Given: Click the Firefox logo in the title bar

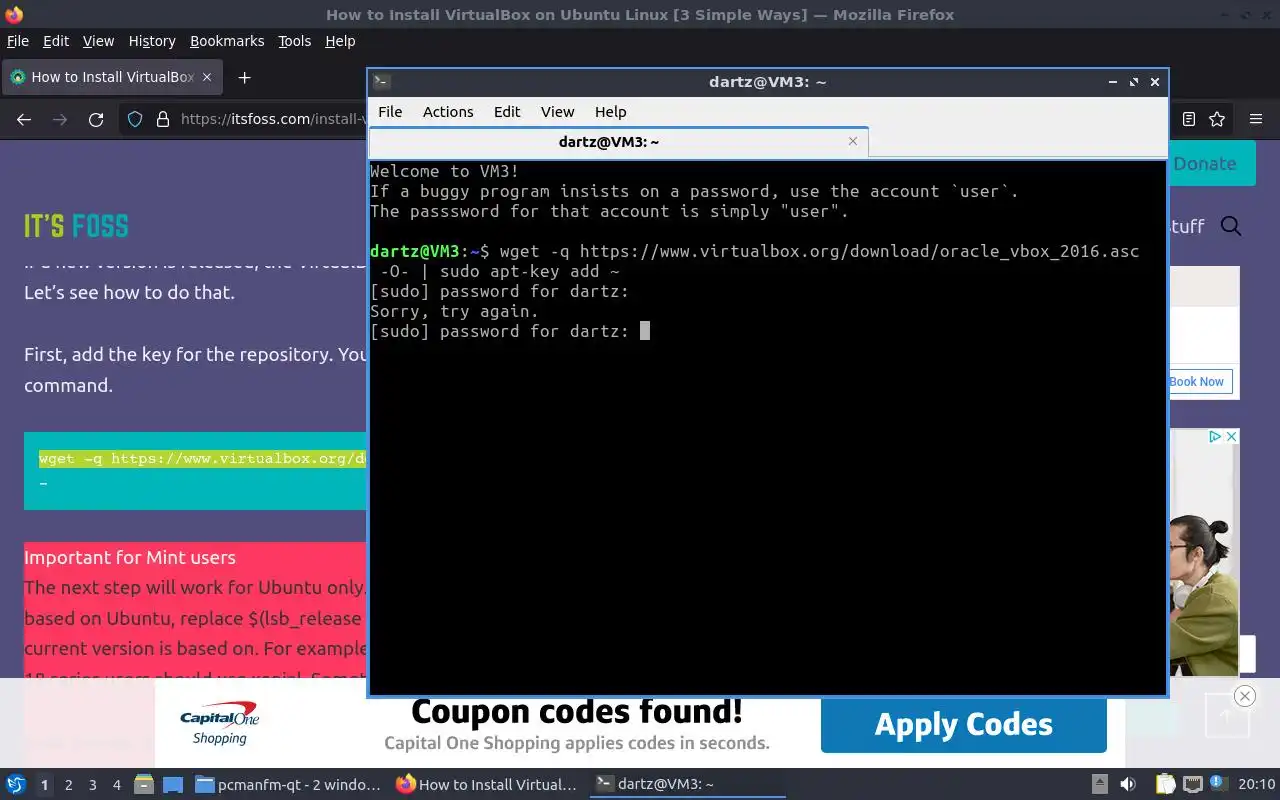Looking at the screenshot, I should tap(14, 14).
